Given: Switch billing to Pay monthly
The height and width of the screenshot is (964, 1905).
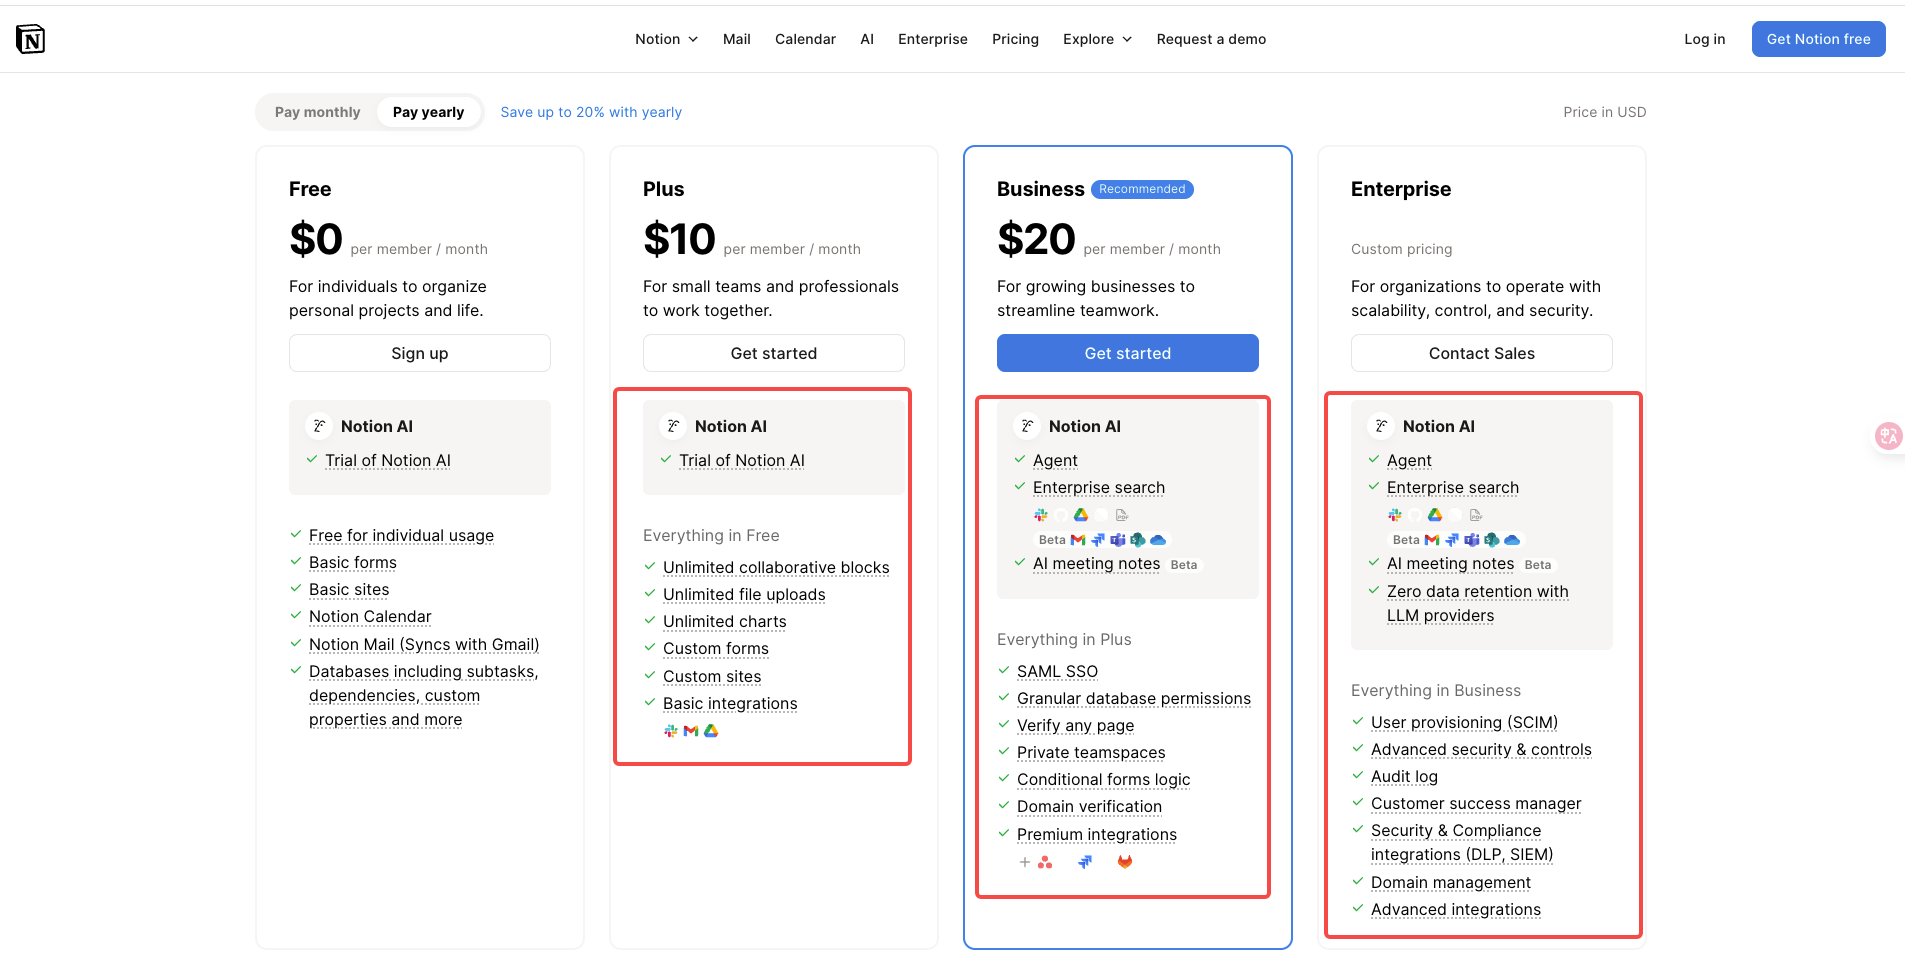Looking at the screenshot, I should [318, 112].
